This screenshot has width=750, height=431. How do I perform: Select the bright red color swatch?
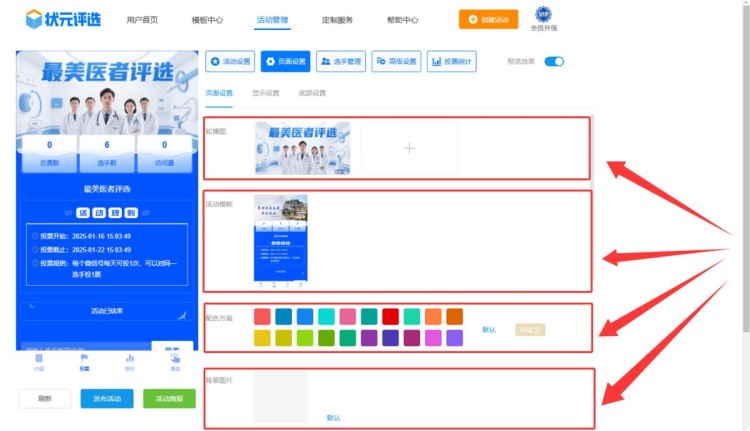[390, 317]
